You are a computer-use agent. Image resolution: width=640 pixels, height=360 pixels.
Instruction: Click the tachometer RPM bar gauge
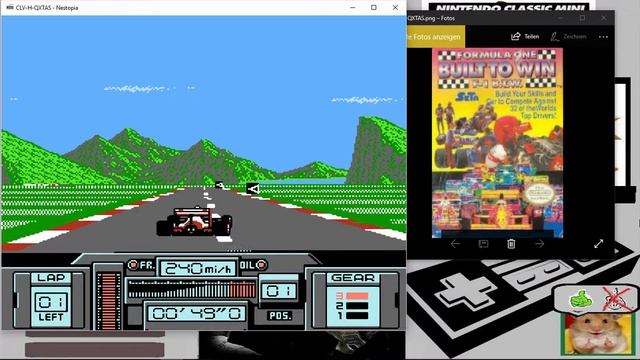[x=192, y=289]
